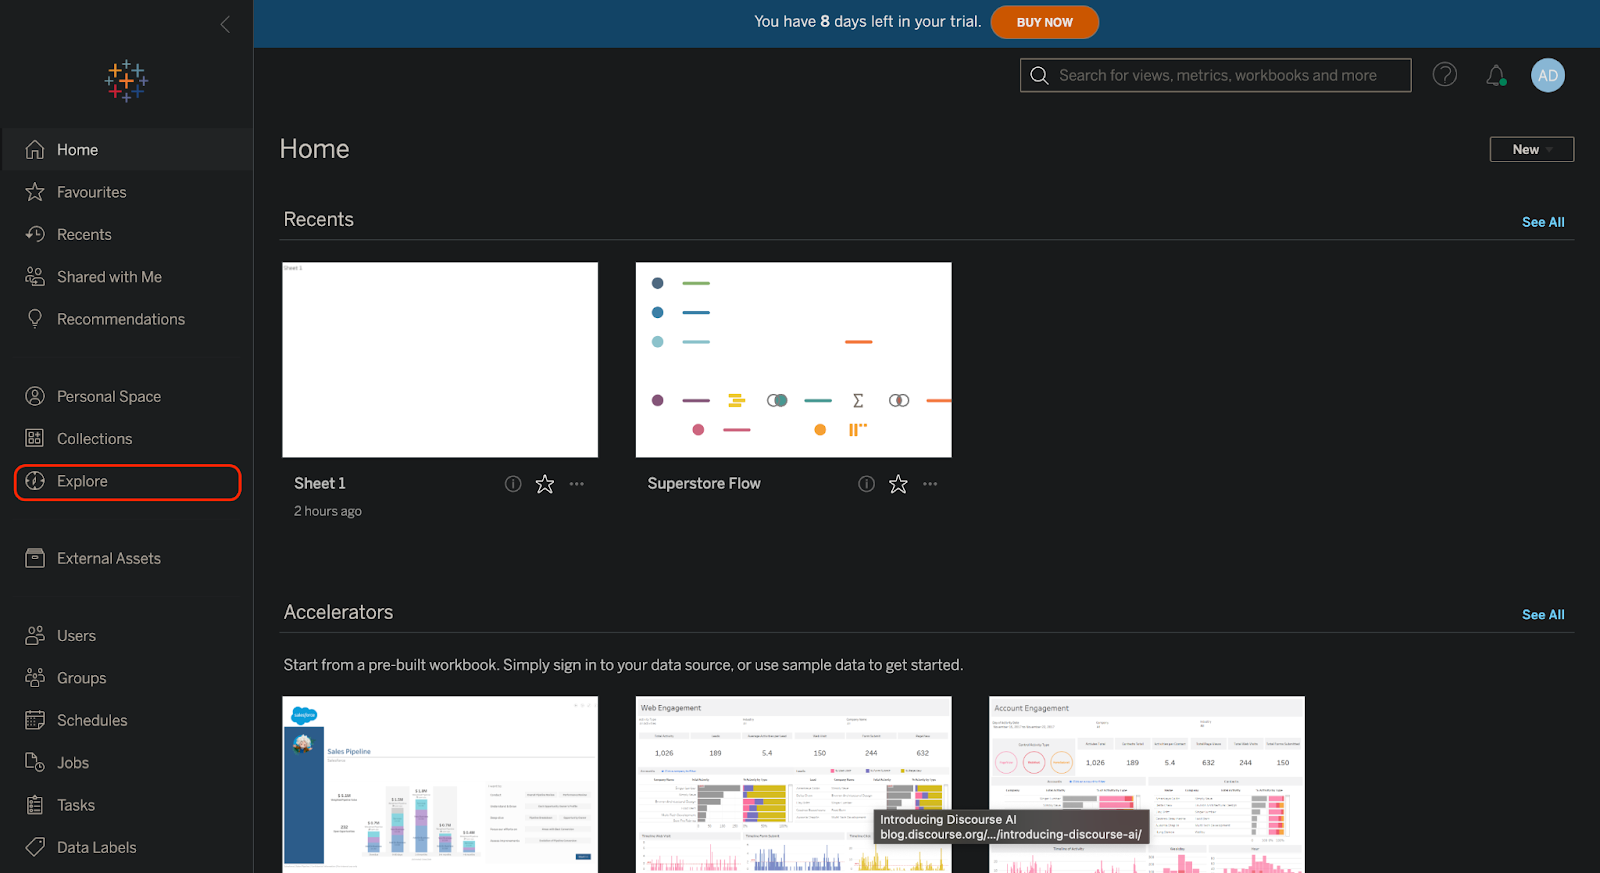This screenshot has height=873, width=1600.
Task: Click the '2 hours ago' text
Action: click(328, 511)
